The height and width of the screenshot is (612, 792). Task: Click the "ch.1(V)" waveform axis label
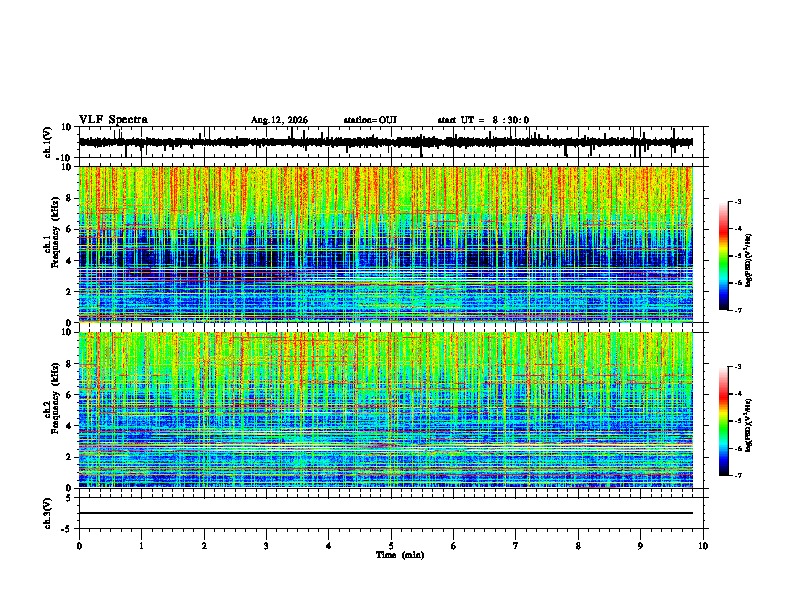[48, 142]
